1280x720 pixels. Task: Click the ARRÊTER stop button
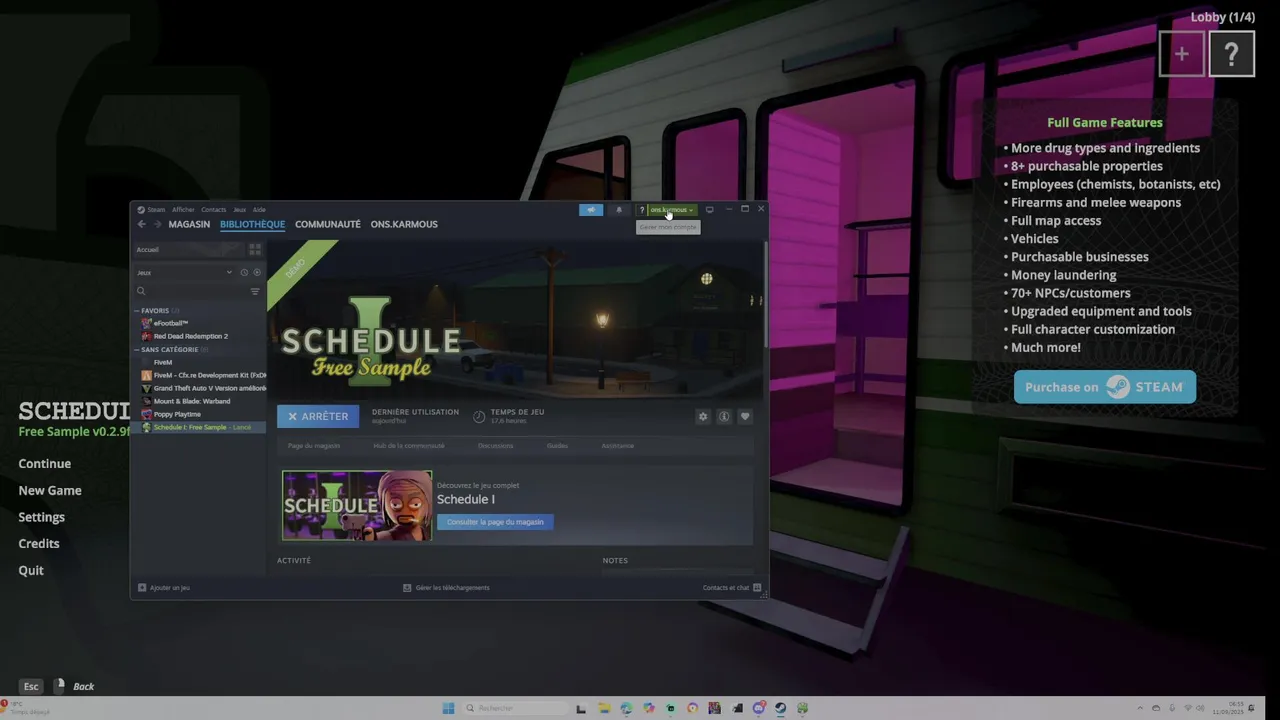(x=318, y=416)
